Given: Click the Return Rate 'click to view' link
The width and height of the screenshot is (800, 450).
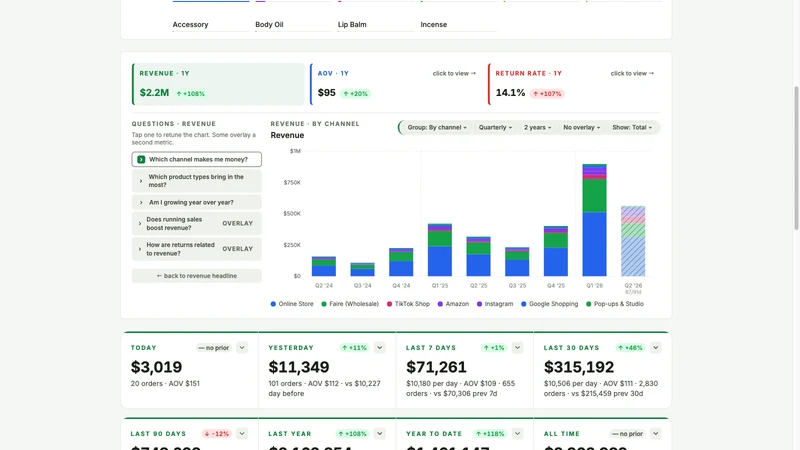Looking at the screenshot, I should point(632,73).
